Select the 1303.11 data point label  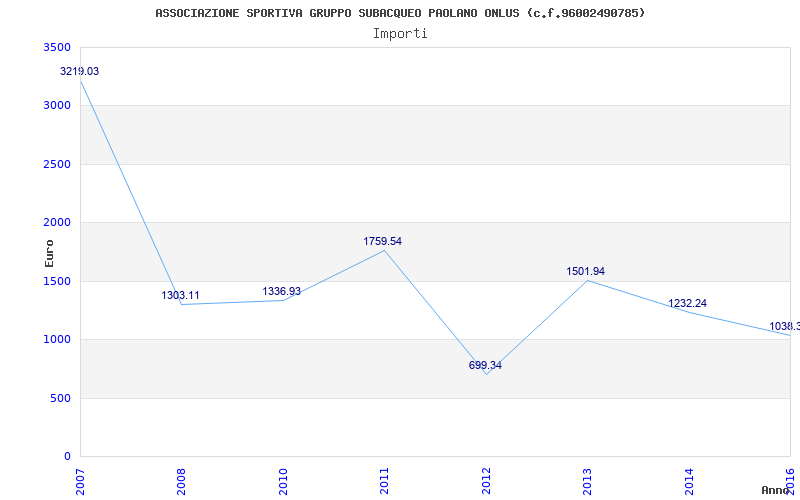coord(181,295)
